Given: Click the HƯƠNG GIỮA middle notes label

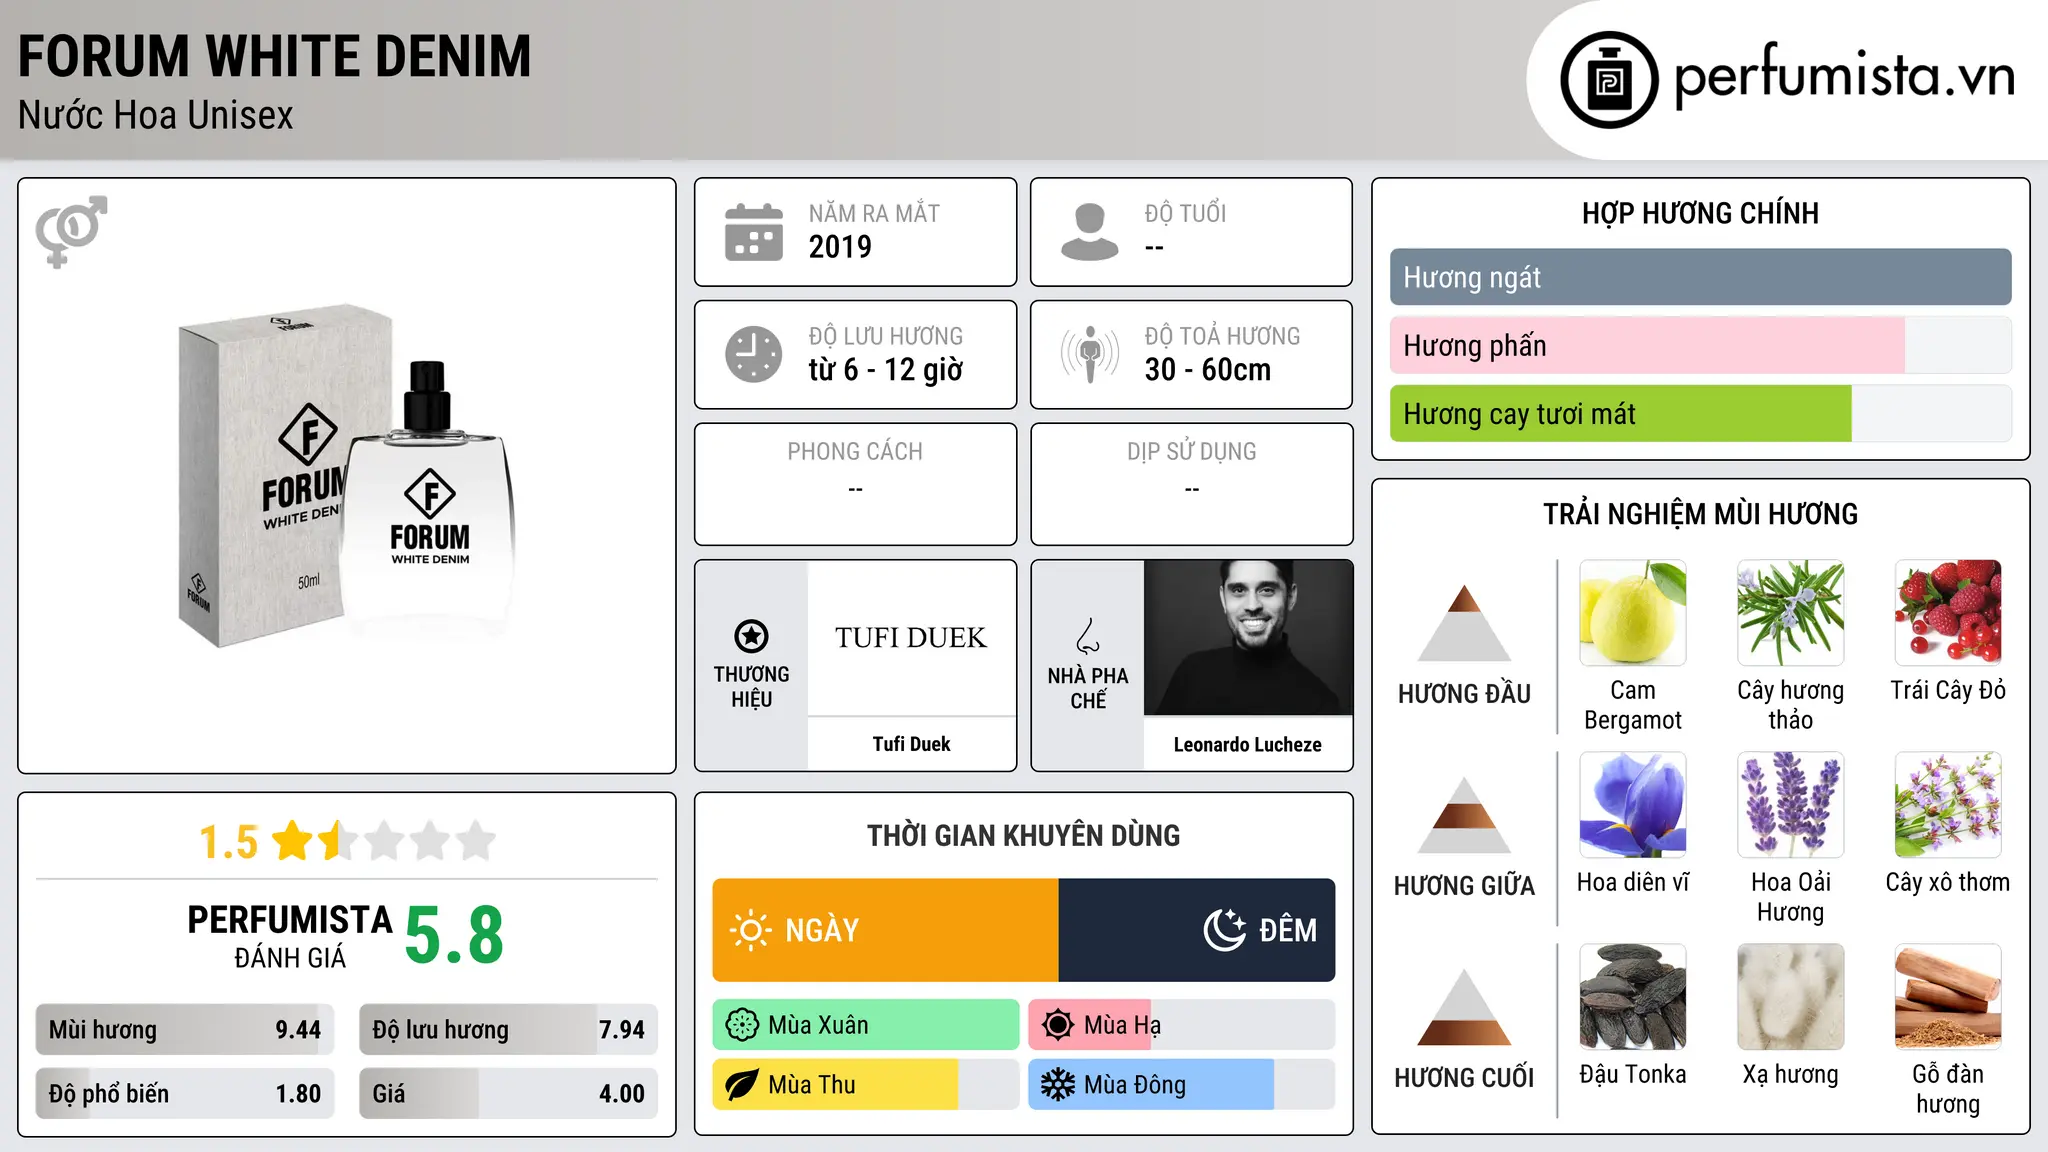Looking at the screenshot, I should click(1464, 886).
